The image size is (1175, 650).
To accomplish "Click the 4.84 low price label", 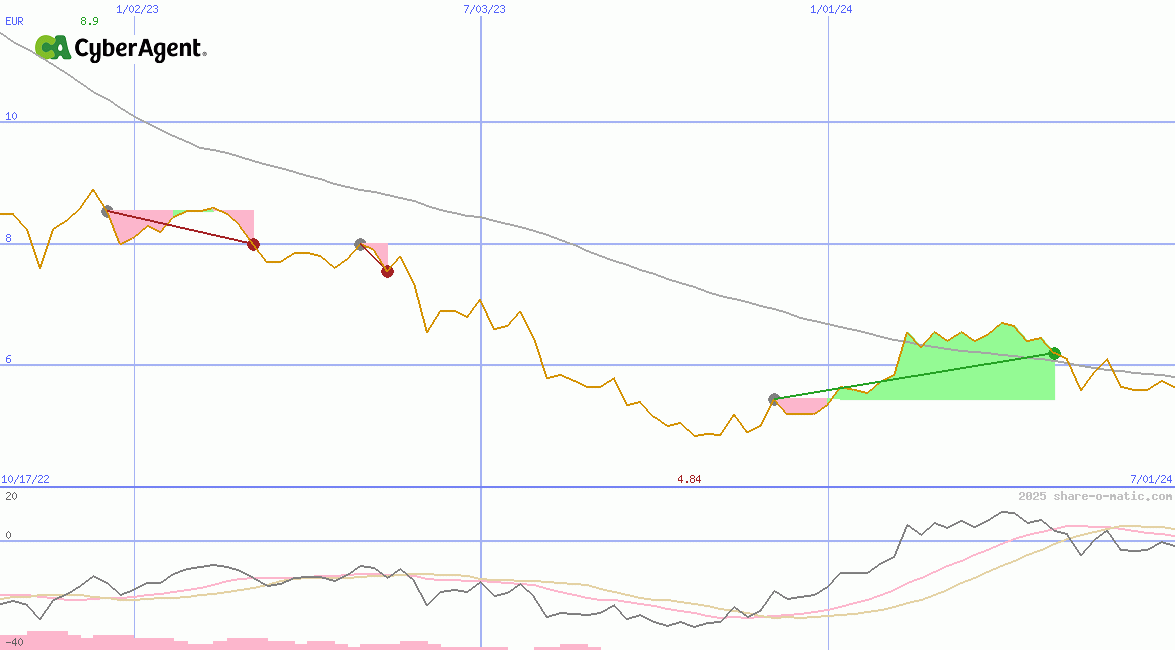I will click(689, 480).
